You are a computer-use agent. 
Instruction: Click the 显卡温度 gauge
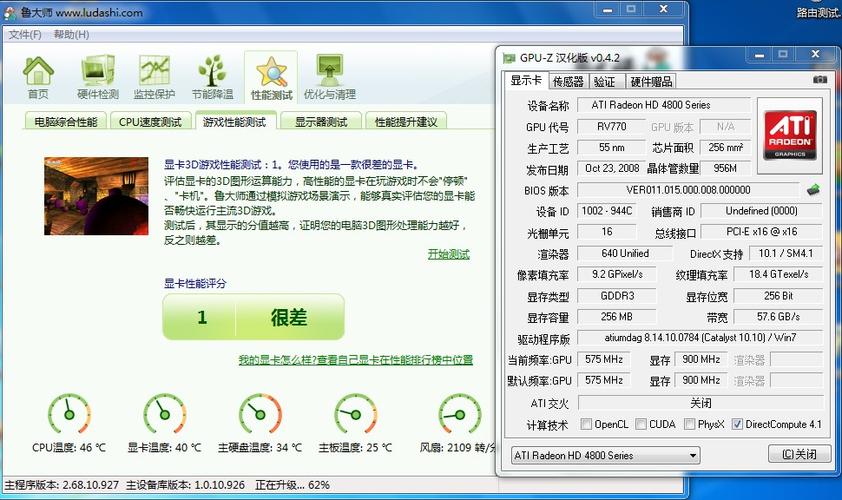164,414
